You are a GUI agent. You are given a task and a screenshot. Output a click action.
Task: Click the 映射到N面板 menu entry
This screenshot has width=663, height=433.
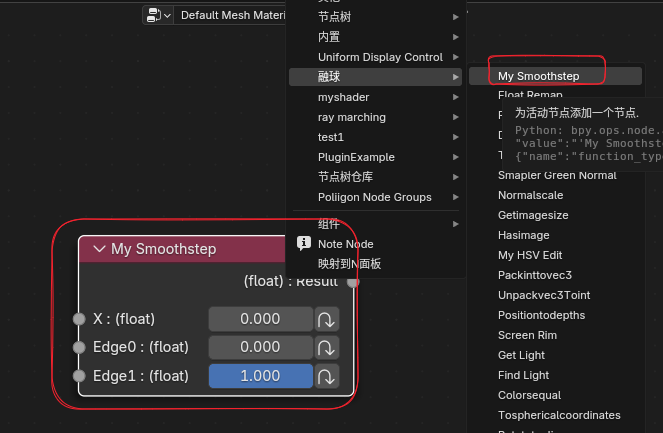click(x=349, y=264)
